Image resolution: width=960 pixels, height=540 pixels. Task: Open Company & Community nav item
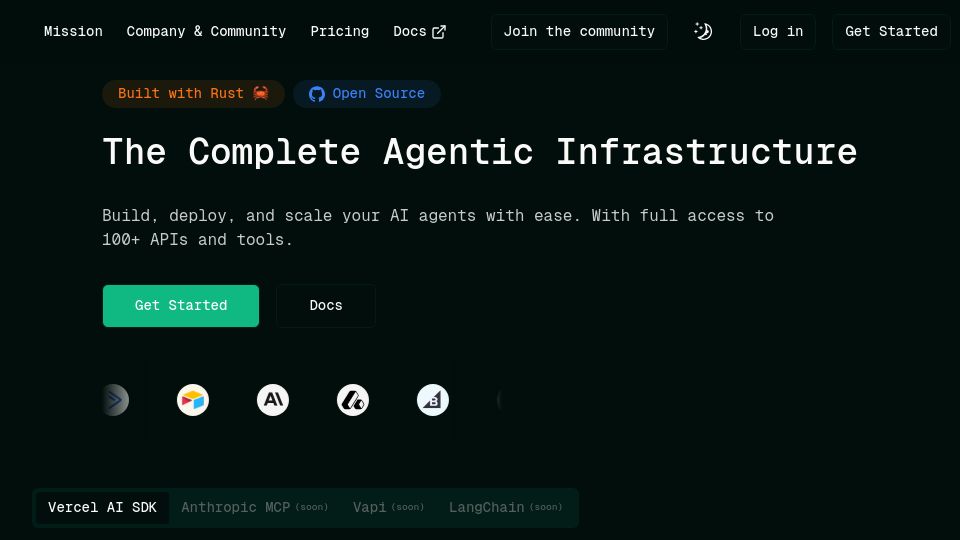206,31
